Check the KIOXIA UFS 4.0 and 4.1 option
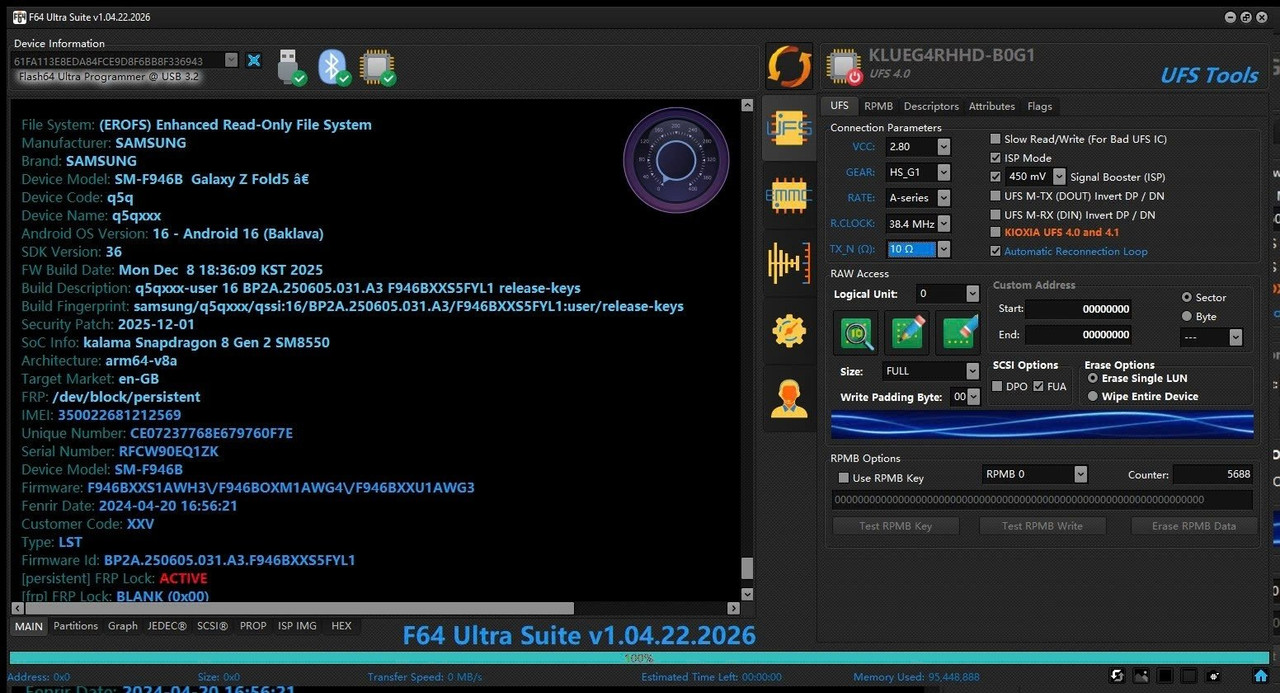The width and height of the screenshot is (1280, 693). point(995,233)
